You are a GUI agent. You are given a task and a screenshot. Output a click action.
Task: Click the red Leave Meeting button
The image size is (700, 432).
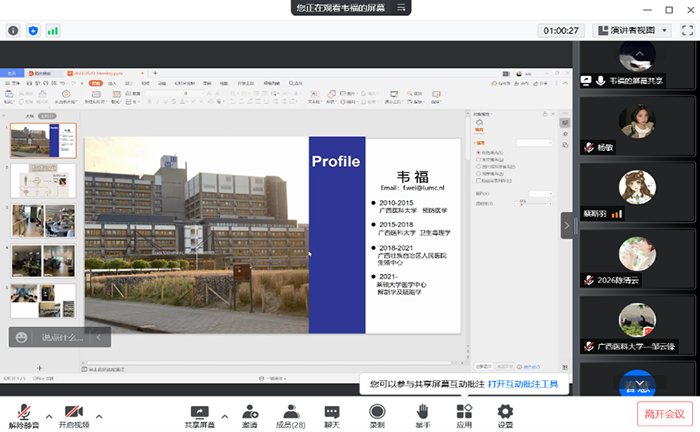click(662, 412)
